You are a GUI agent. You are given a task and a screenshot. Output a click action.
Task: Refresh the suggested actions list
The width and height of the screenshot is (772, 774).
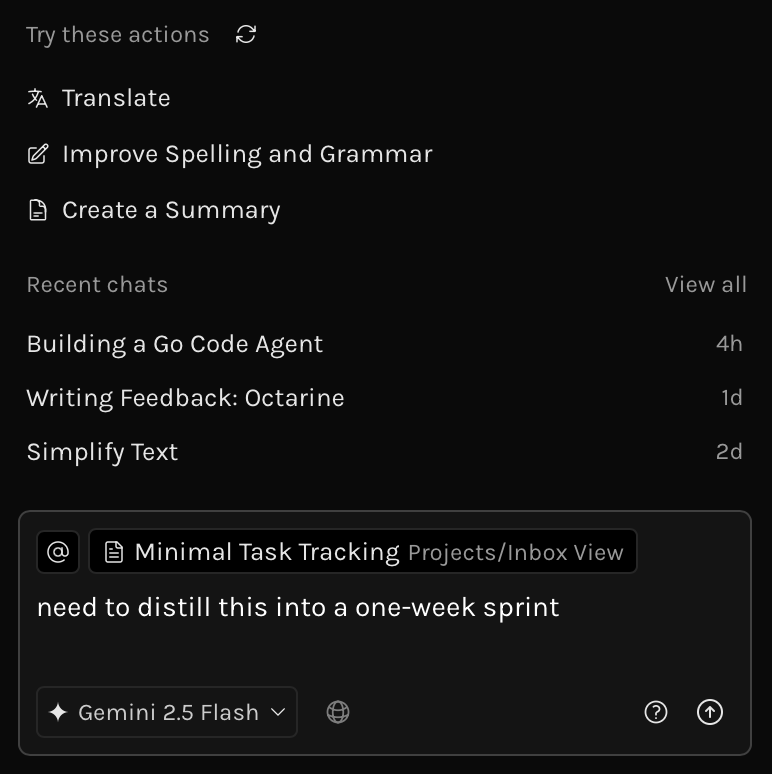pos(246,35)
